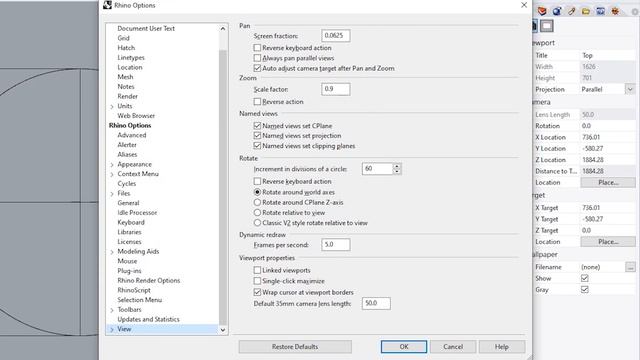Select Classic V2 style rotate relative to view
640x360 pixels.
(x=257, y=223)
